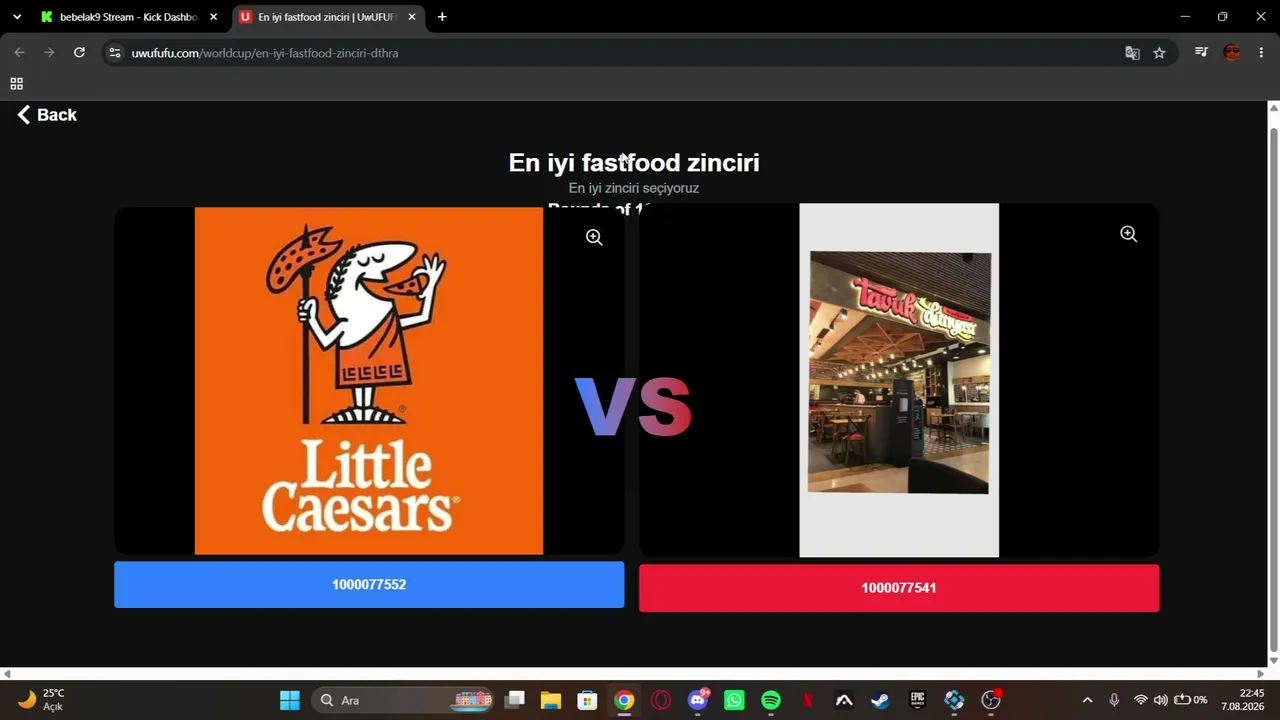Click the browser forward arrow
The height and width of the screenshot is (720, 1280).
point(49,53)
